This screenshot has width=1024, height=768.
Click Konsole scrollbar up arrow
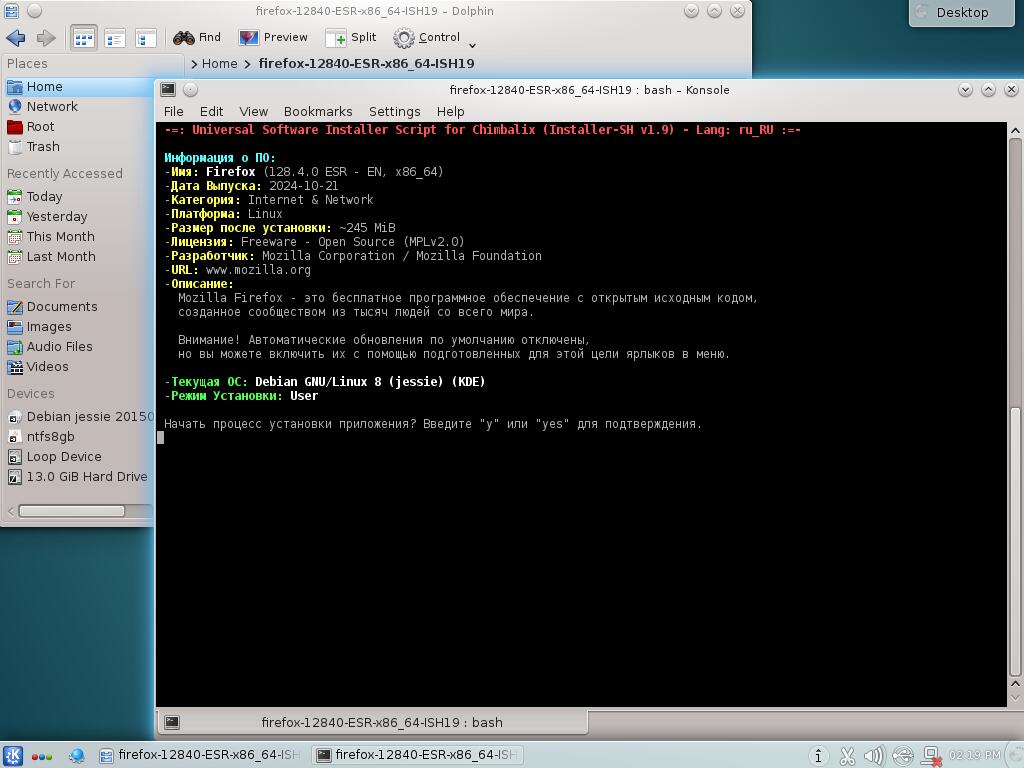tap(1015, 131)
